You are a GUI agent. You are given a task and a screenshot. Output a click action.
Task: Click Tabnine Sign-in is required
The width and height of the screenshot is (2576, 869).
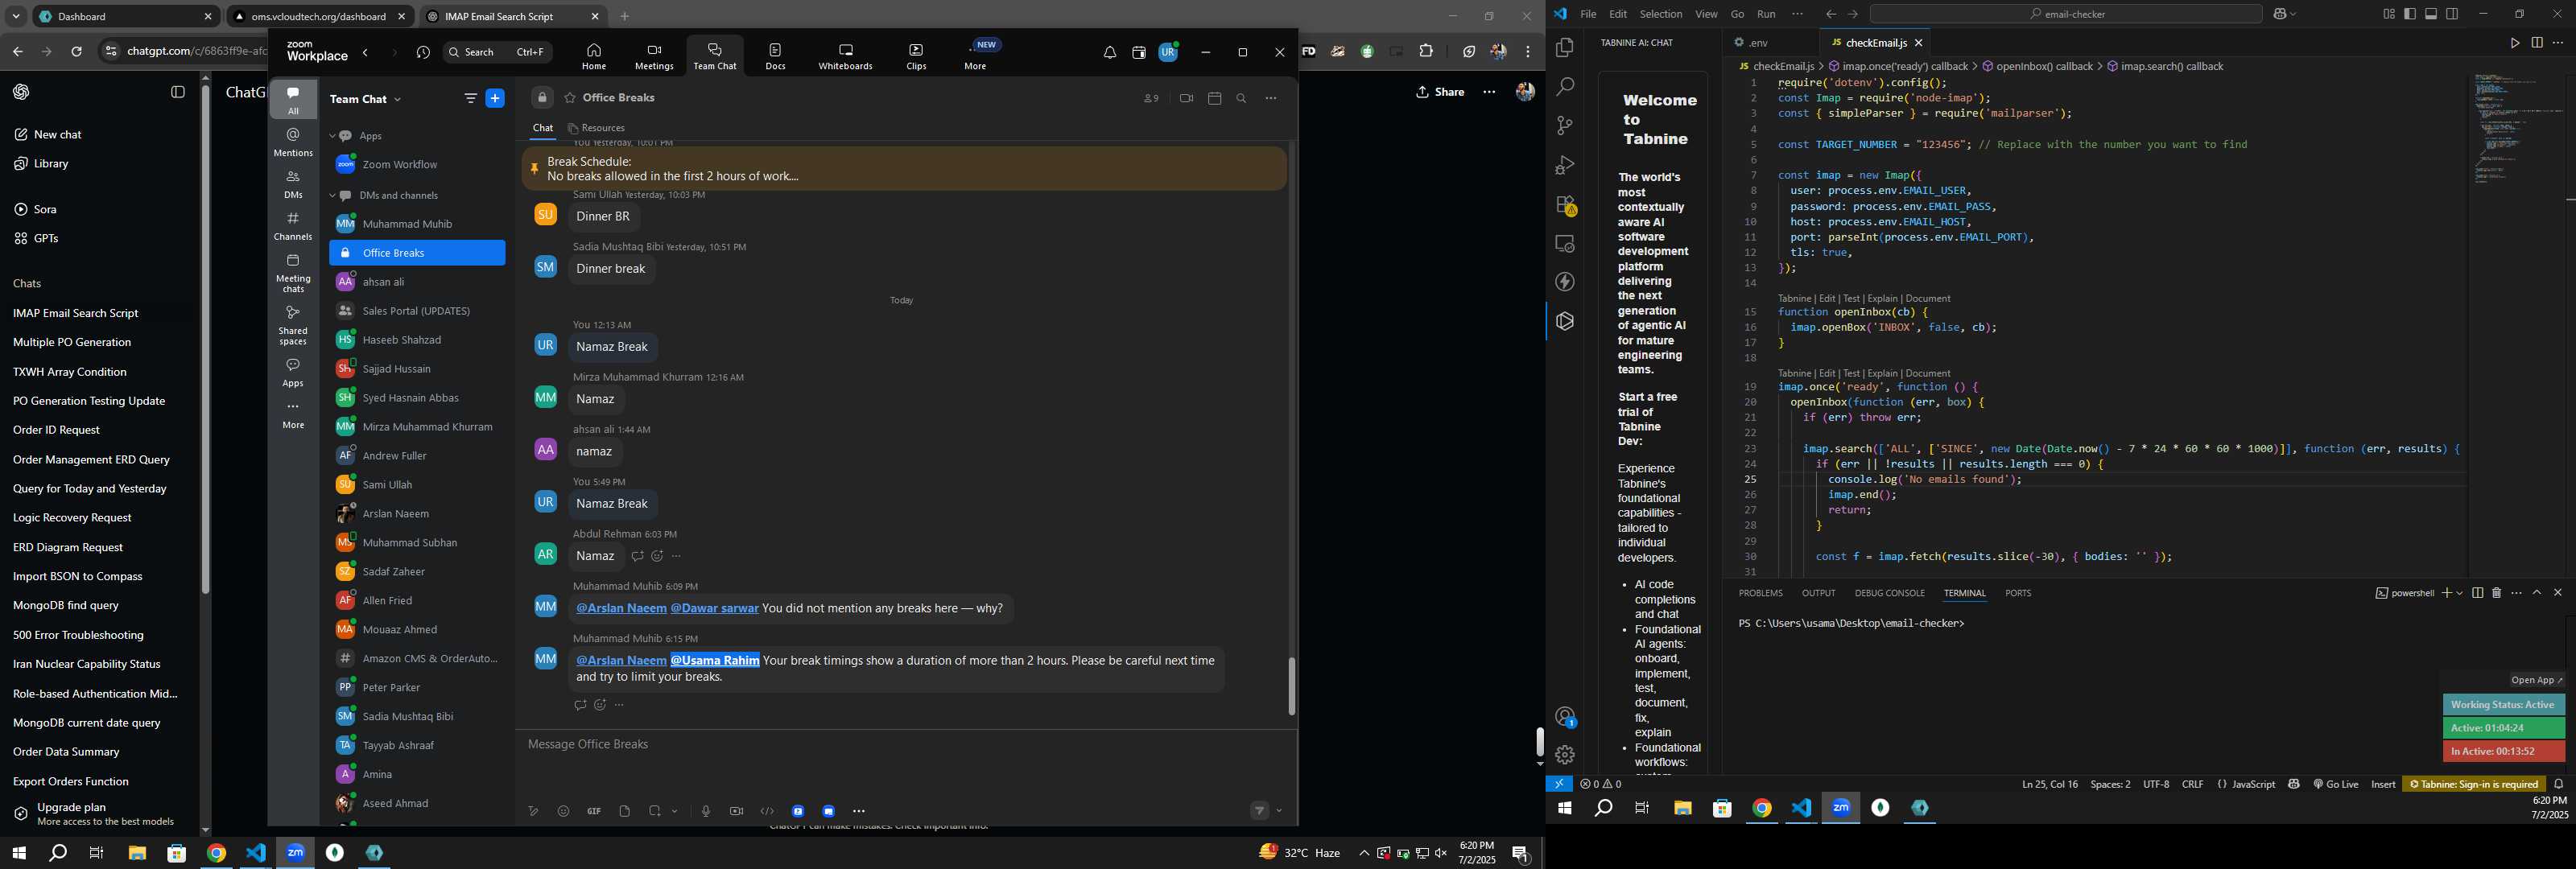coord(2473,784)
